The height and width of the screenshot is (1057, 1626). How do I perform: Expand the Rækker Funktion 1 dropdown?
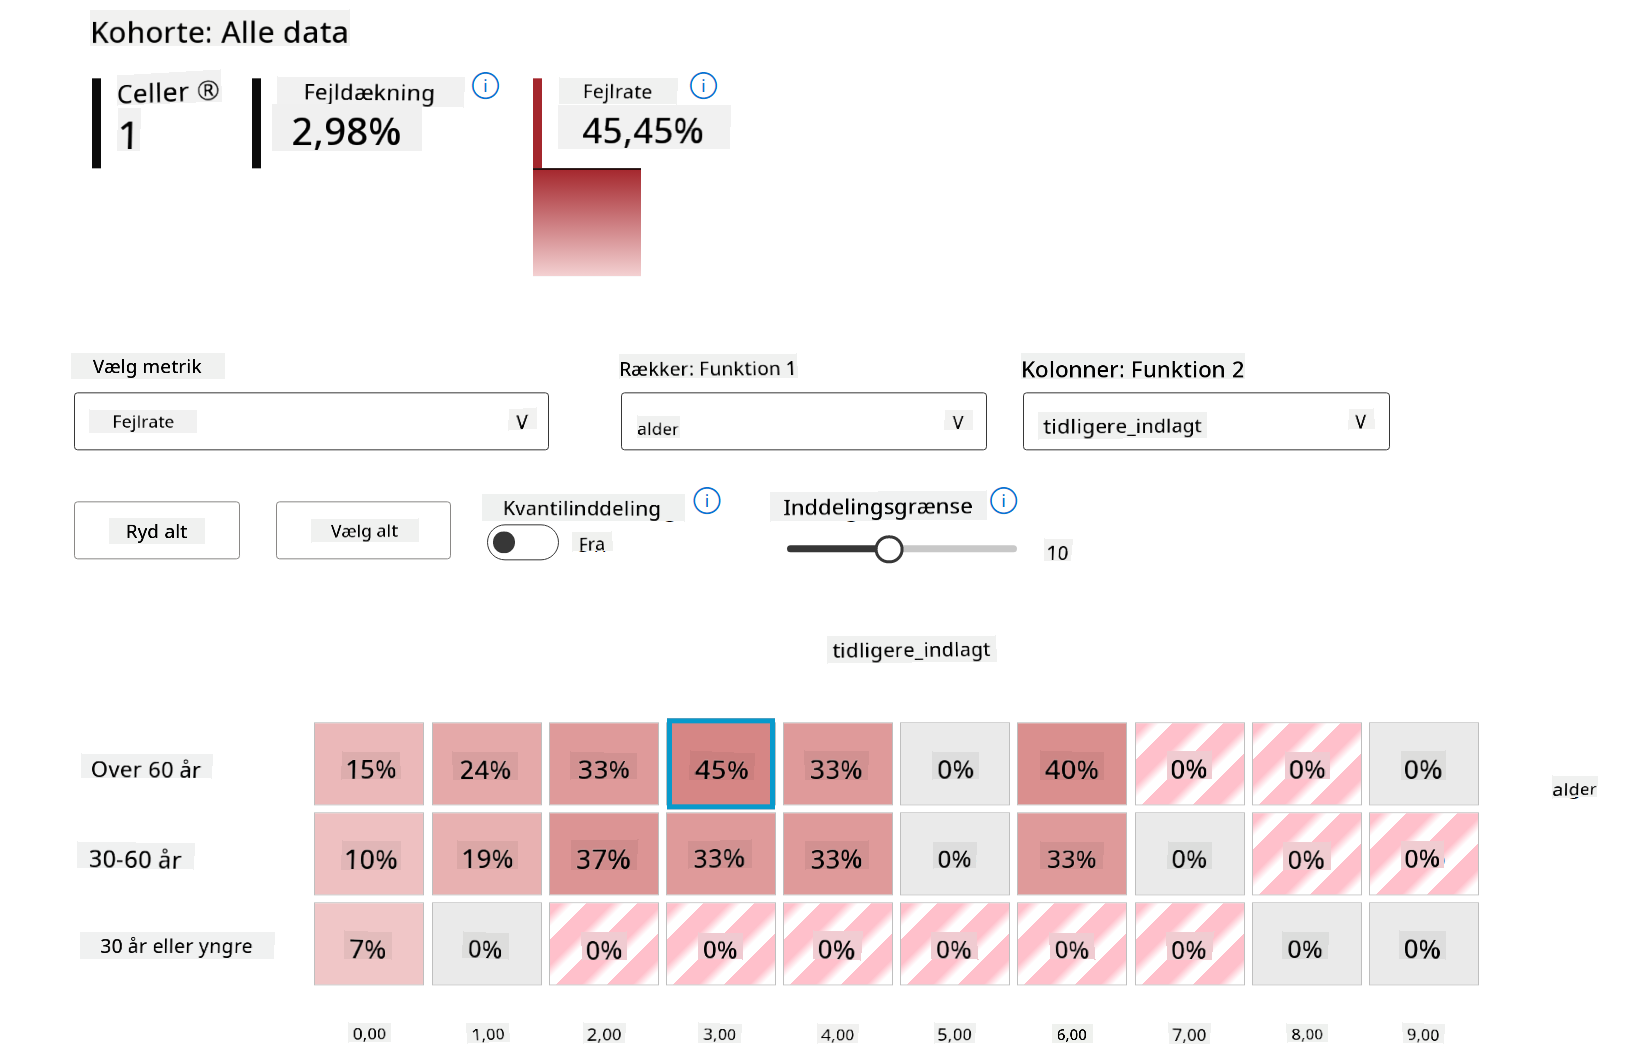(803, 422)
